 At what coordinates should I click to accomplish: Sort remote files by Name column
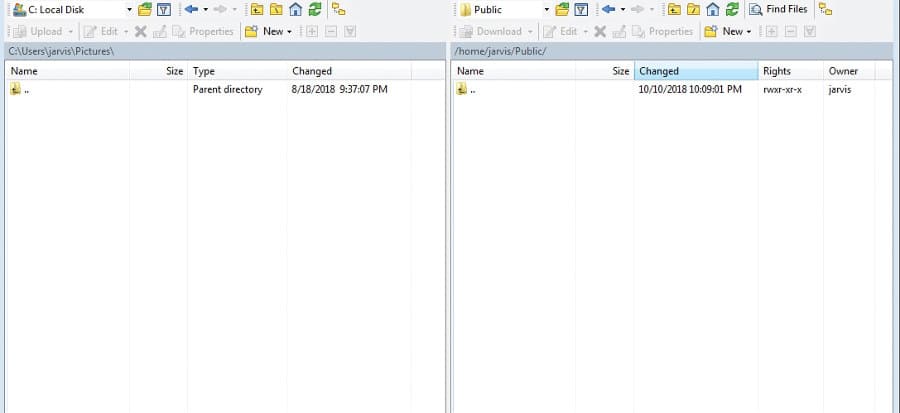coord(514,71)
